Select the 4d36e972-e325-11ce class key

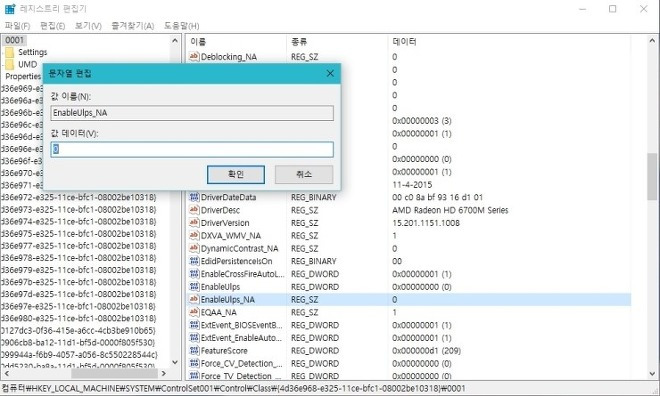[79, 197]
